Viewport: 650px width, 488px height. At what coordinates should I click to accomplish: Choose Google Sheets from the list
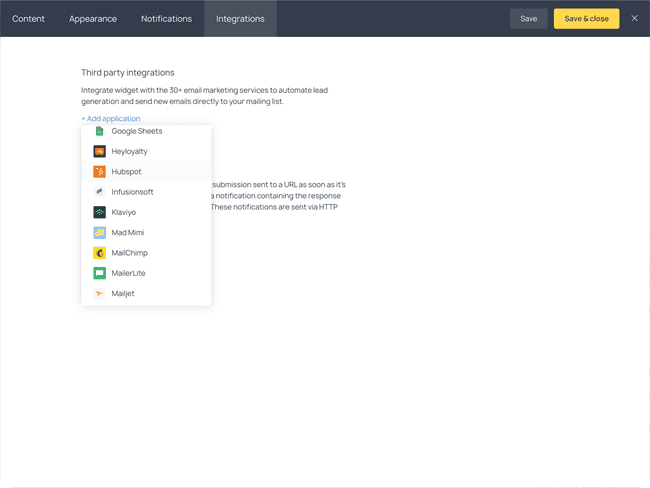[x=146, y=131]
